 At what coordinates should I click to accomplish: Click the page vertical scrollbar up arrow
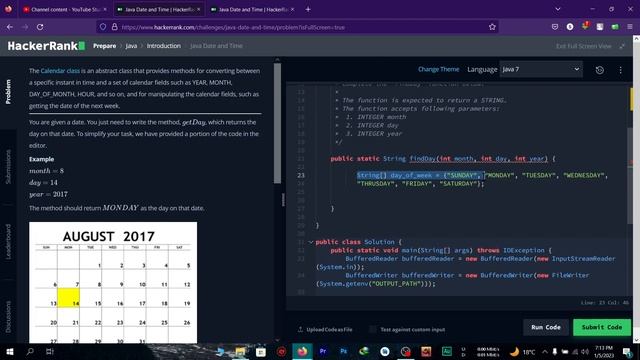[636, 38]
